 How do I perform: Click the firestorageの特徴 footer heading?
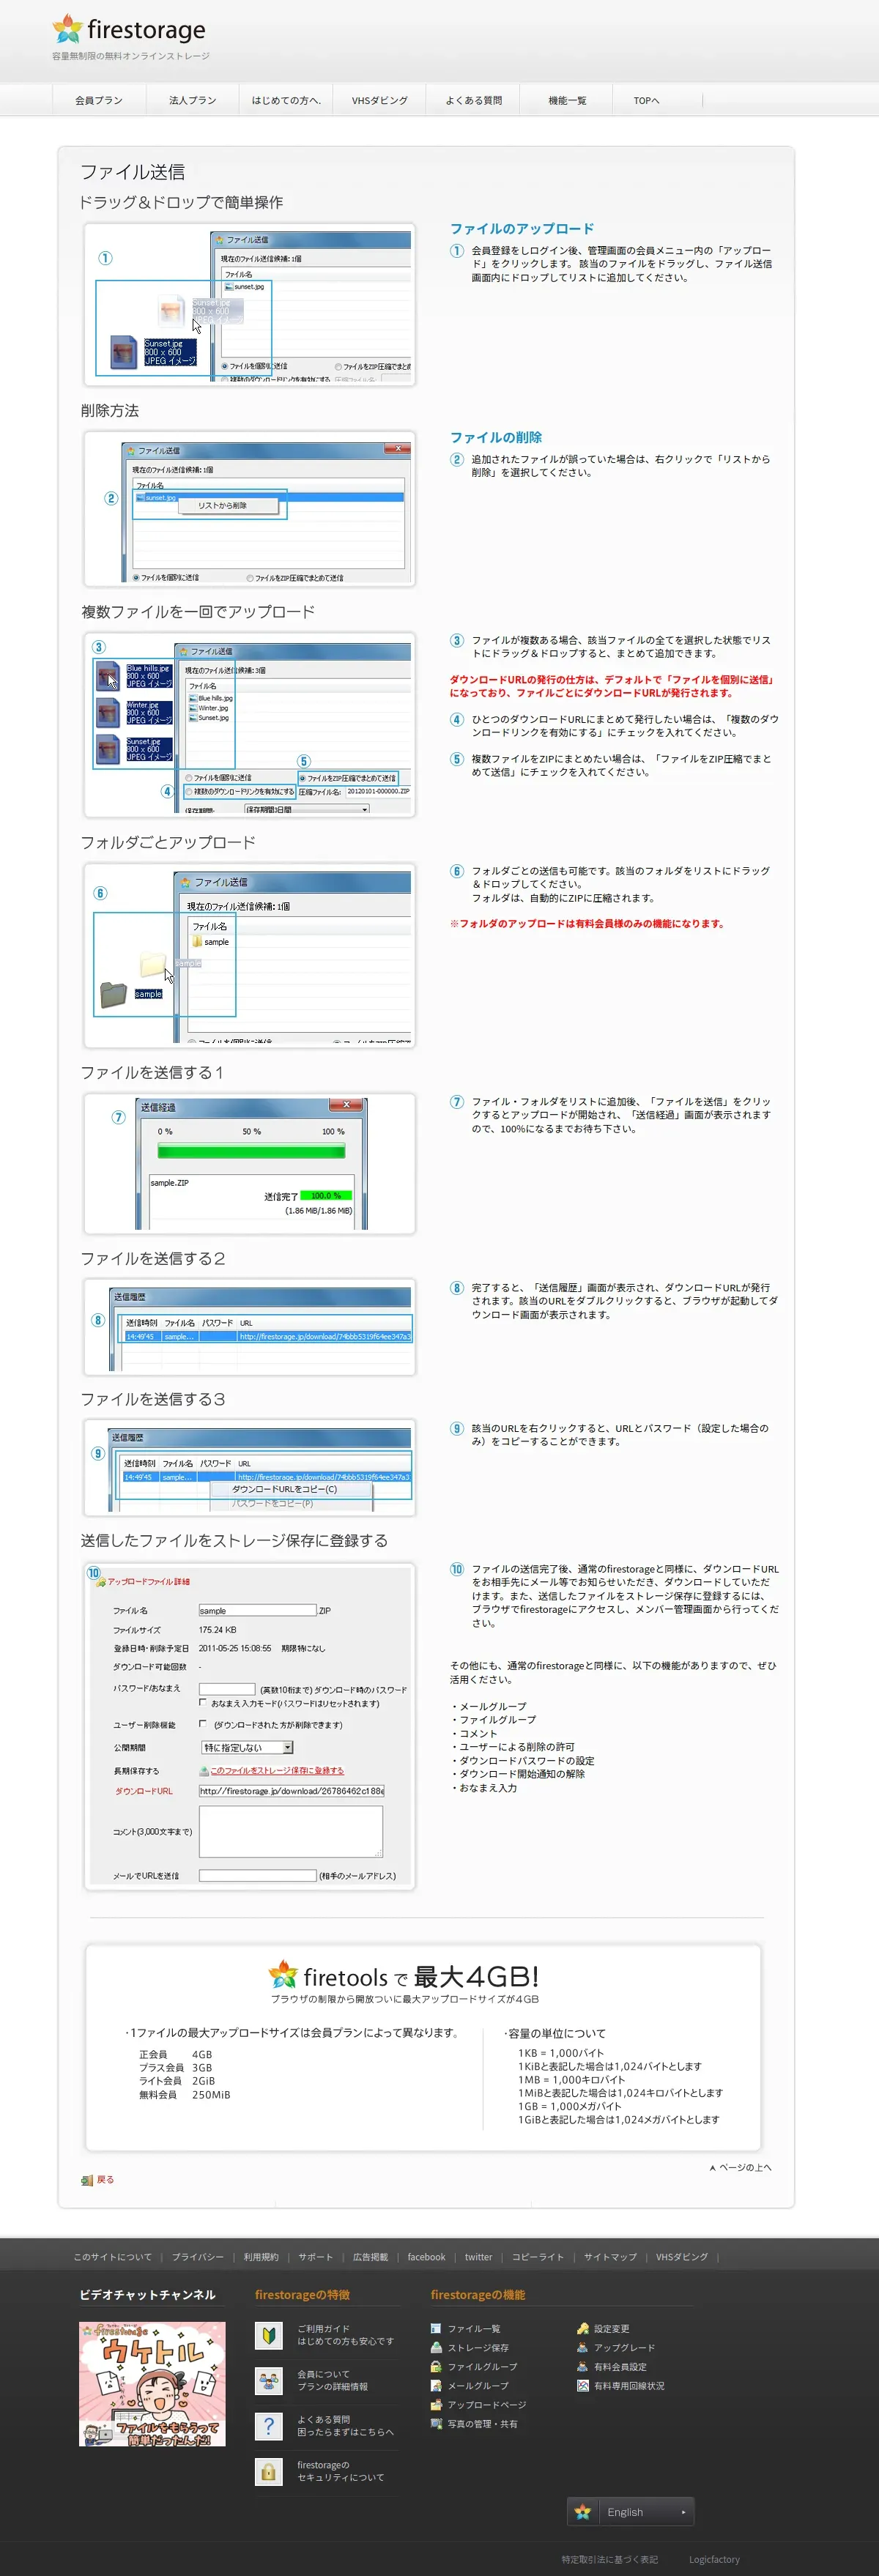[x=302, y=2294]
